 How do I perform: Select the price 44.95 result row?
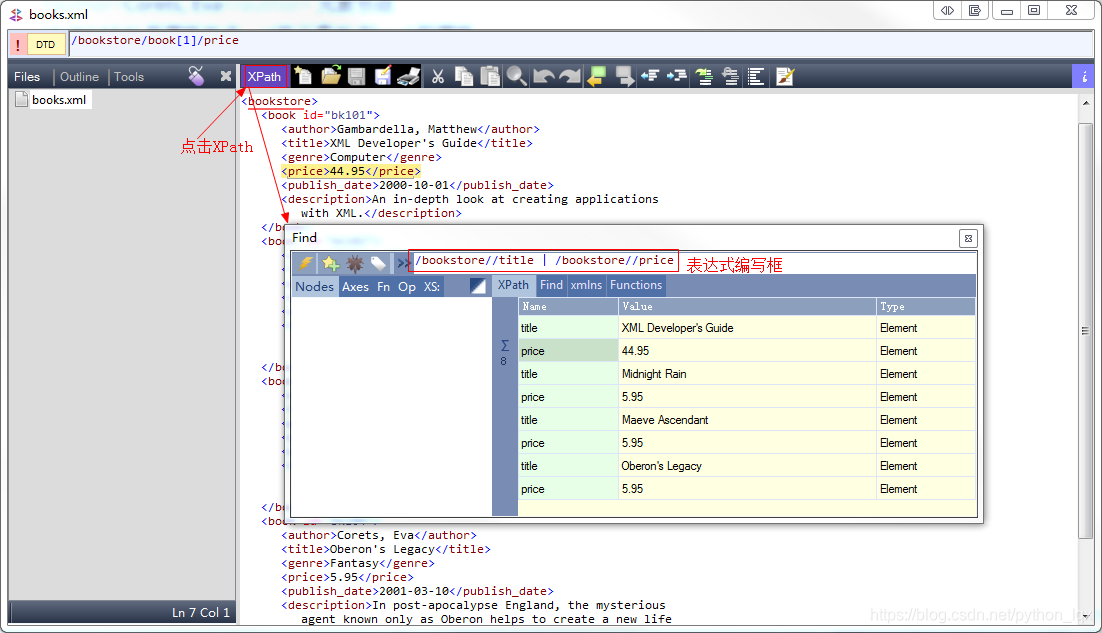[x=747, y=351]
